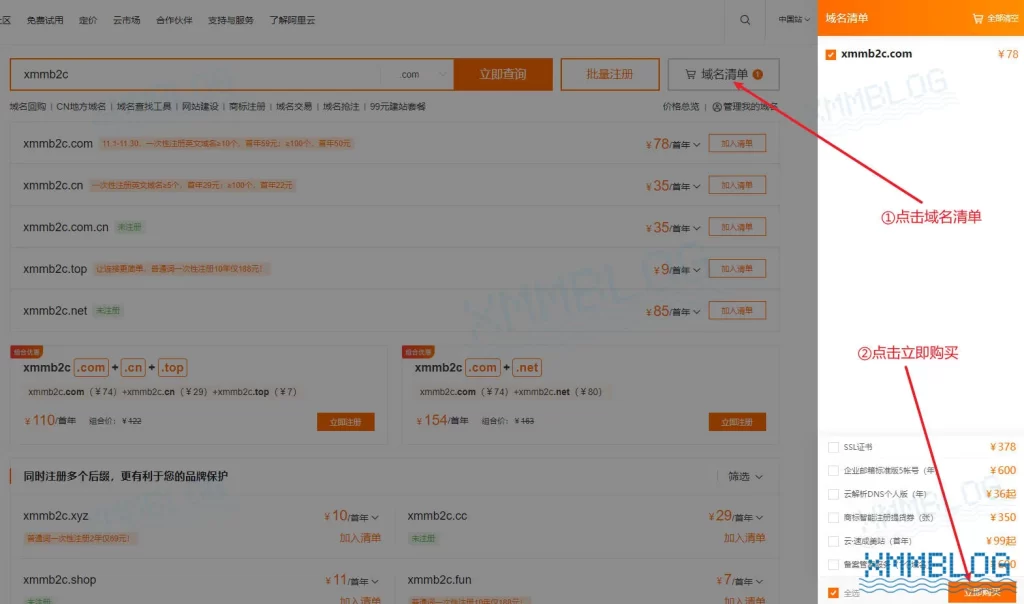The width and height of the screenshot is (1024, 604).
Task: Click 加入清单 link for xmmb2c.xyz
Action: 360,538
